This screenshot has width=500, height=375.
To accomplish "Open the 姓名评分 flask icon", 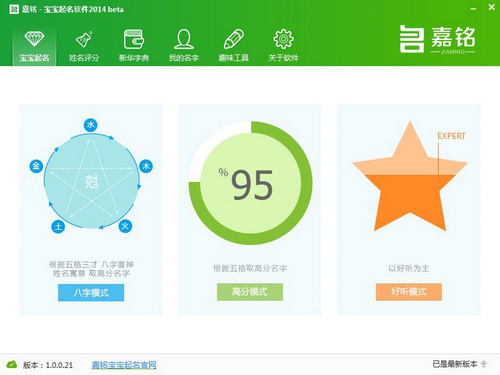I will tap(84, 39).
